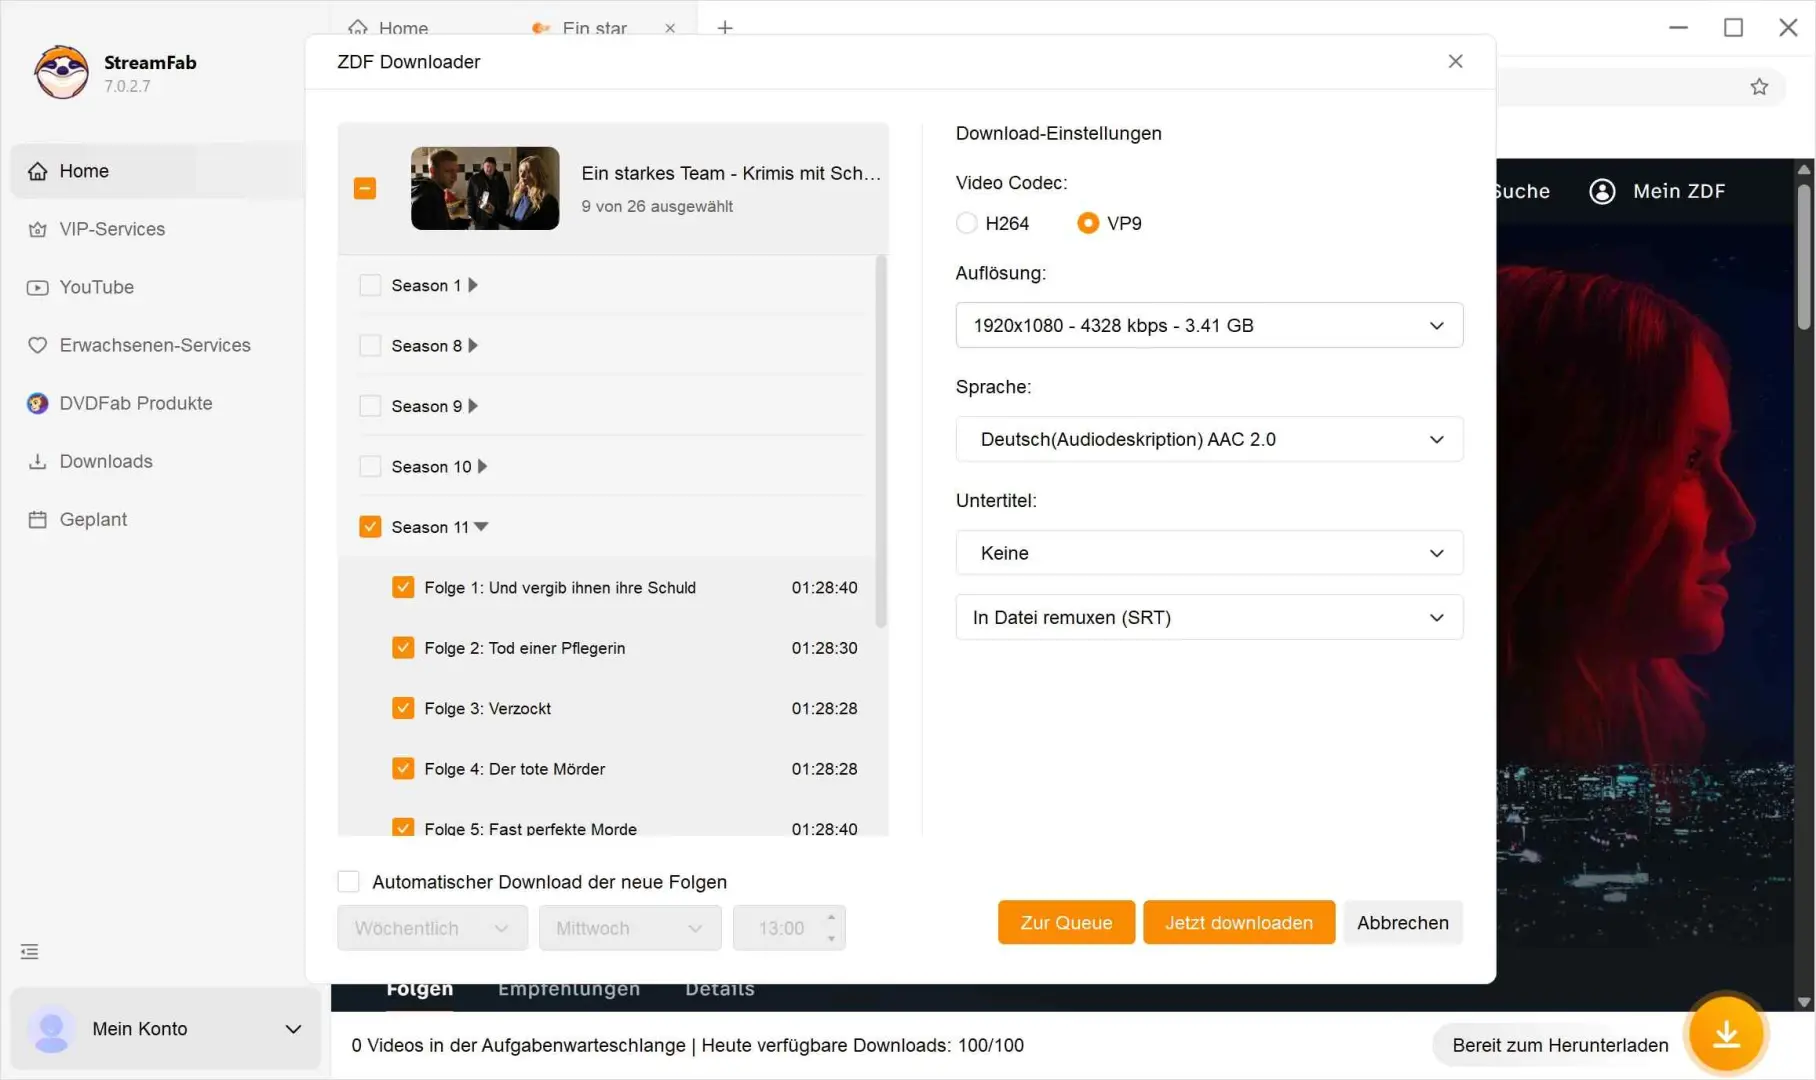Uncheck Folge 2: Tod einer Pflegerin

[x=403, y=647]
